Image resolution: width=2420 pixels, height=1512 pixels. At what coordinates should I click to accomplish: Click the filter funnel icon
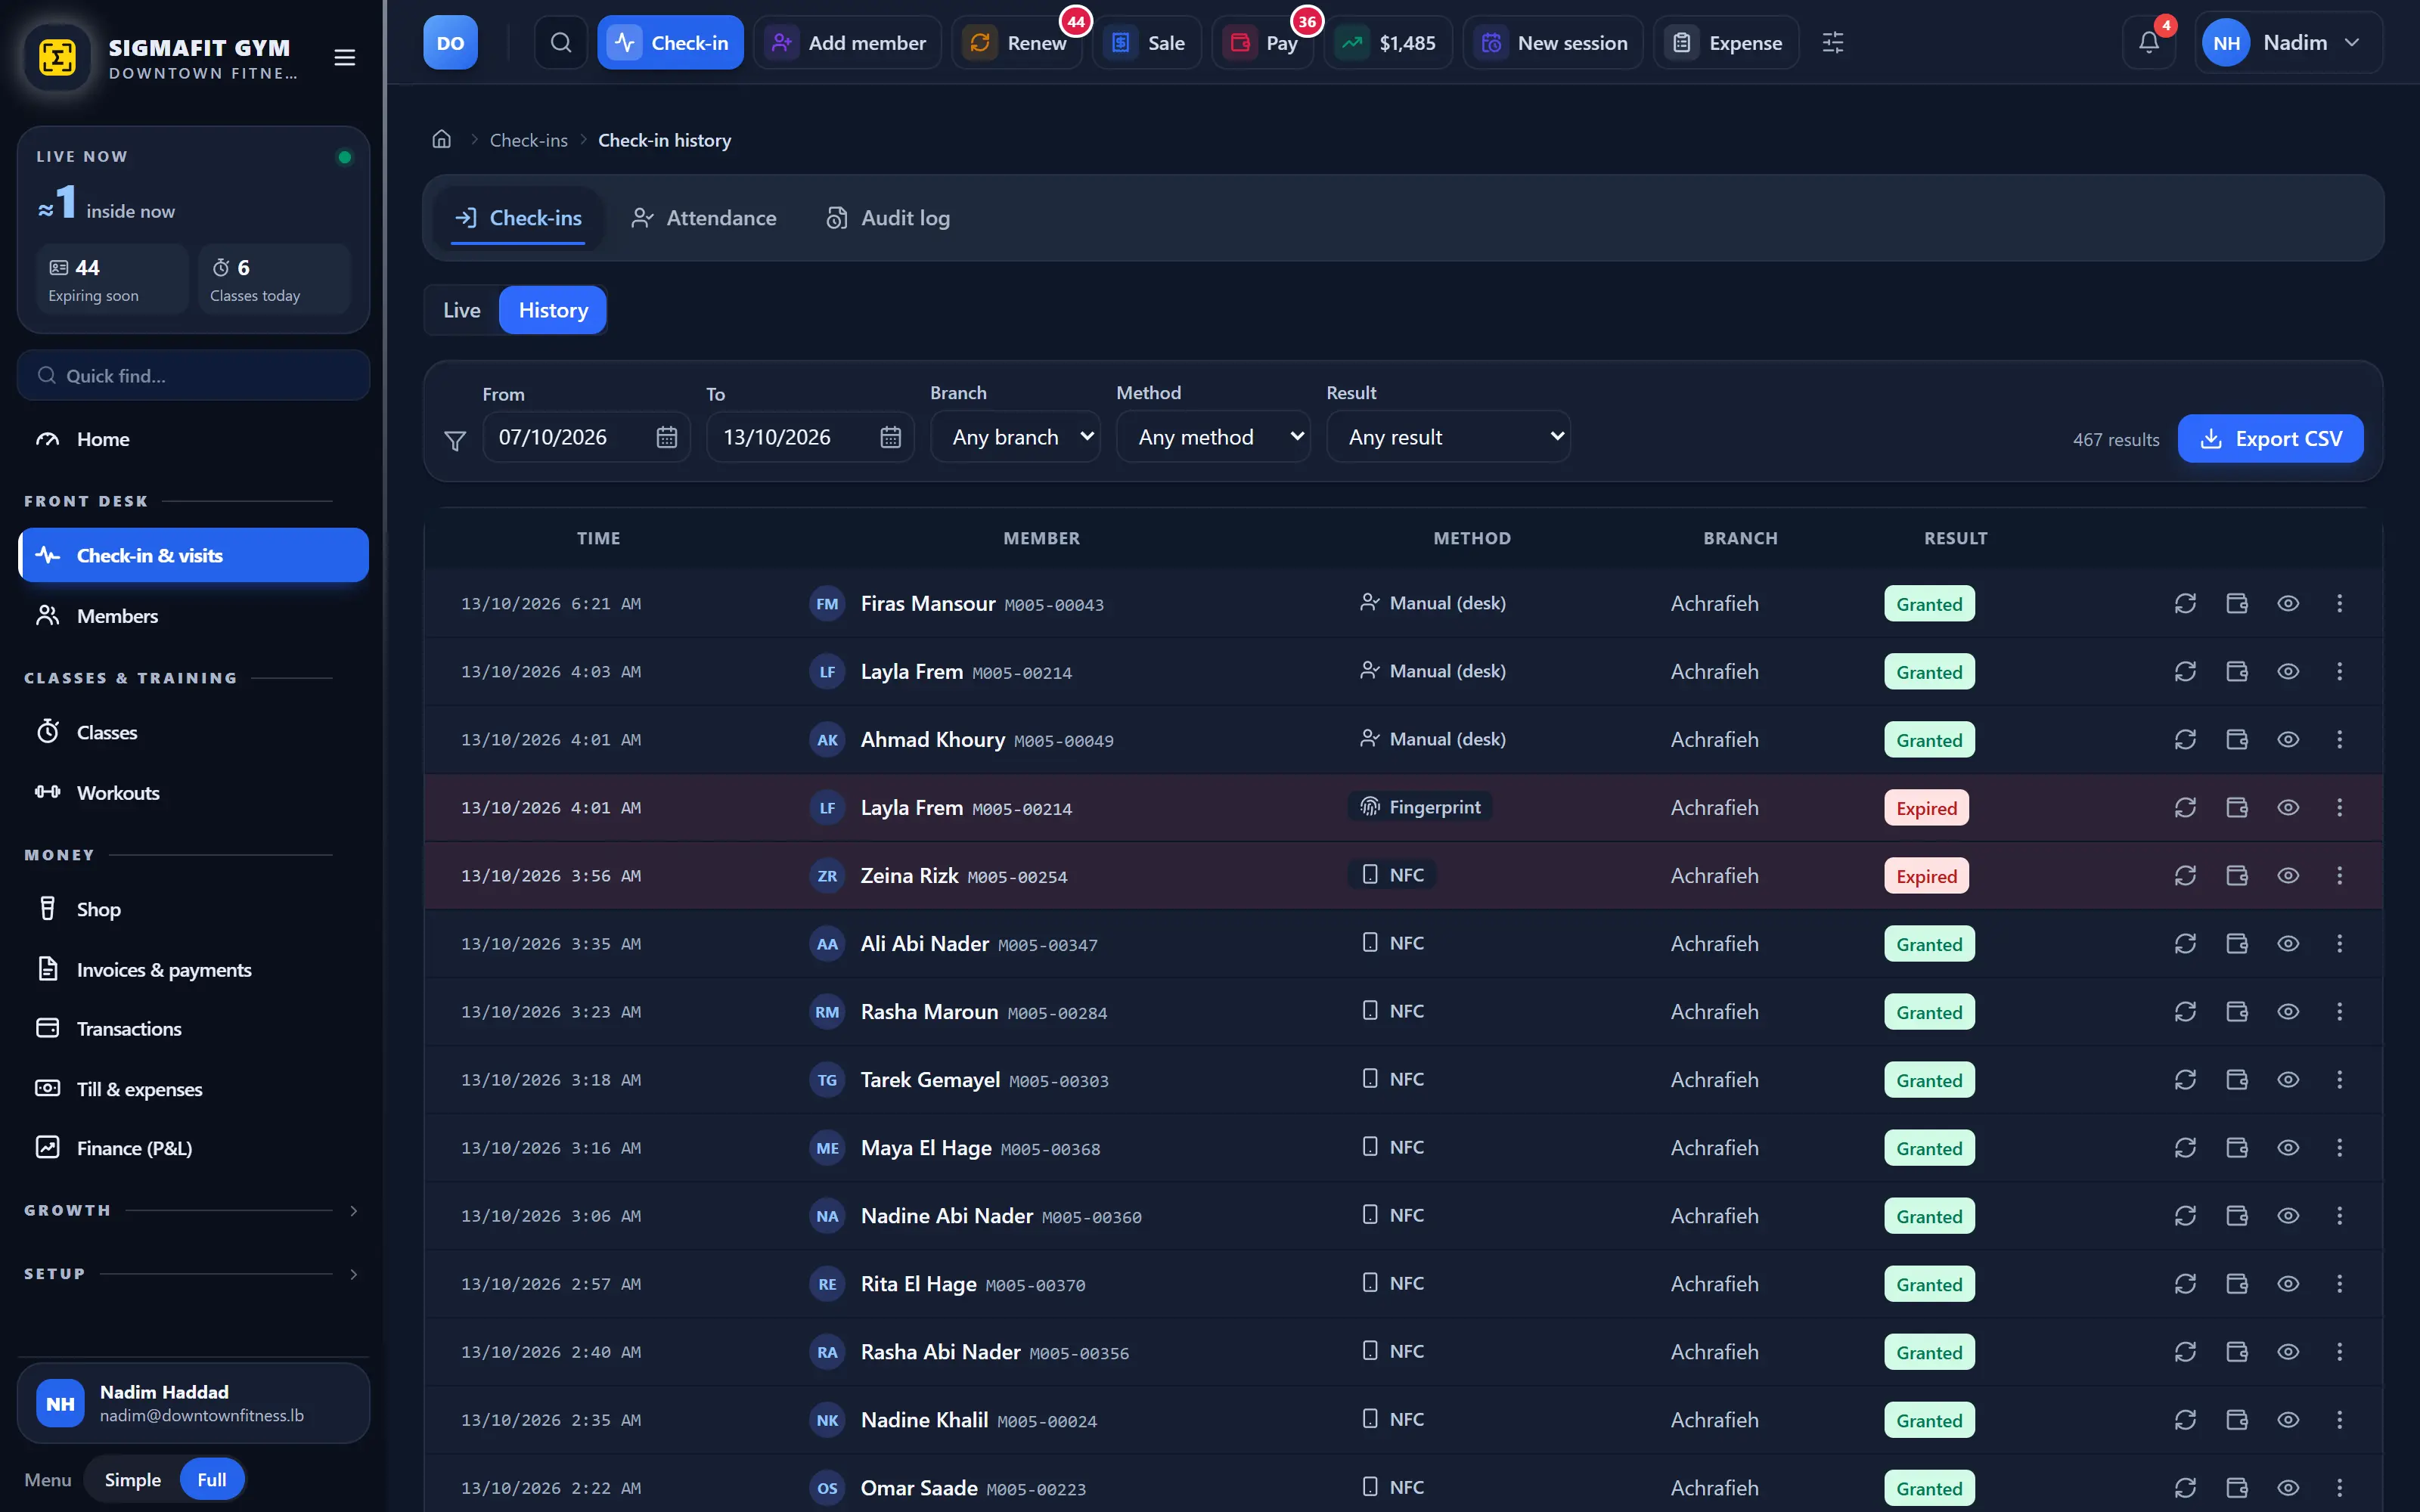[455, 440]
